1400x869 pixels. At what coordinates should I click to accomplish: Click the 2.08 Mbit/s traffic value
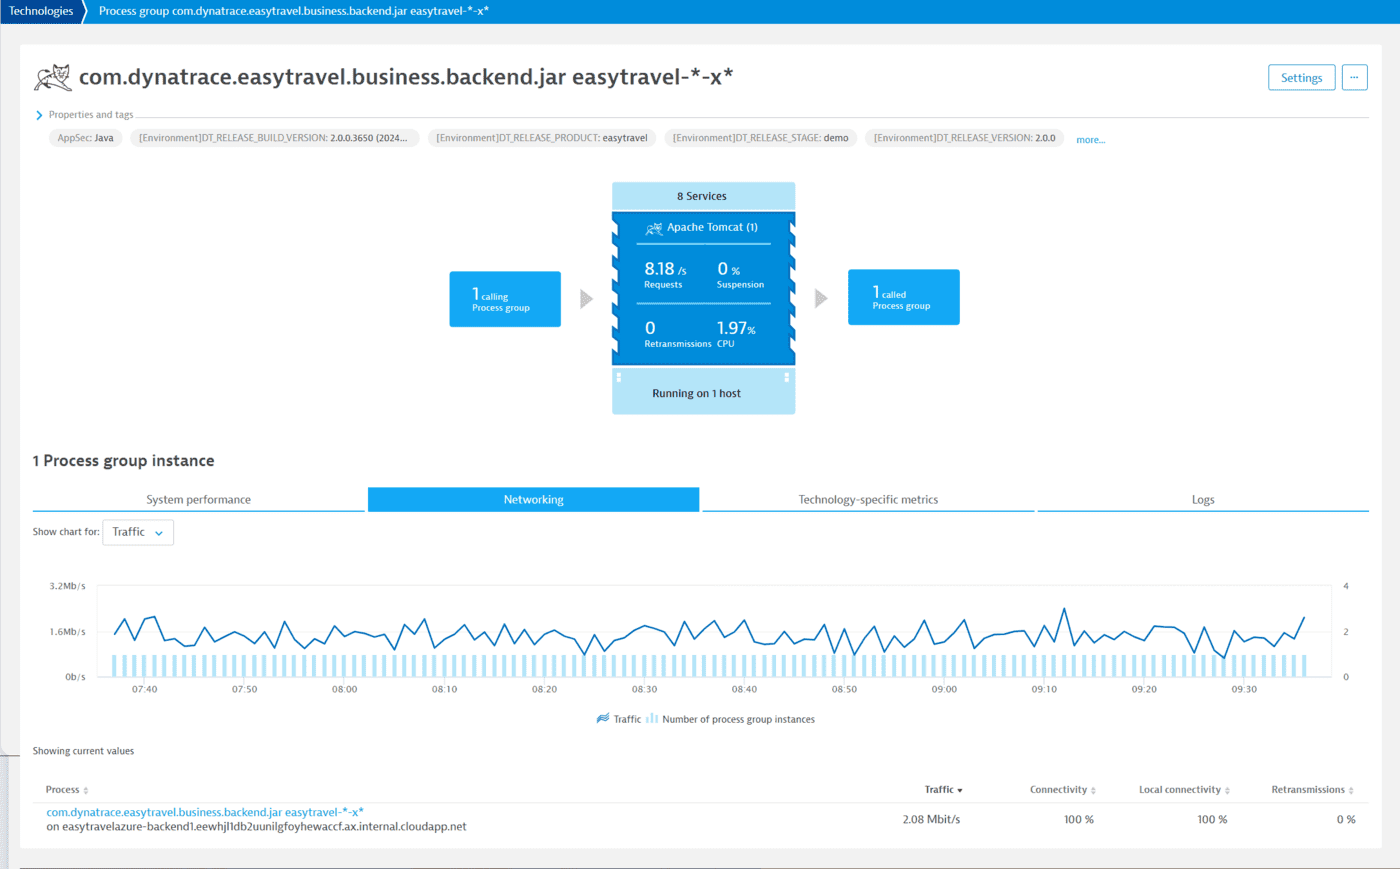931,819
